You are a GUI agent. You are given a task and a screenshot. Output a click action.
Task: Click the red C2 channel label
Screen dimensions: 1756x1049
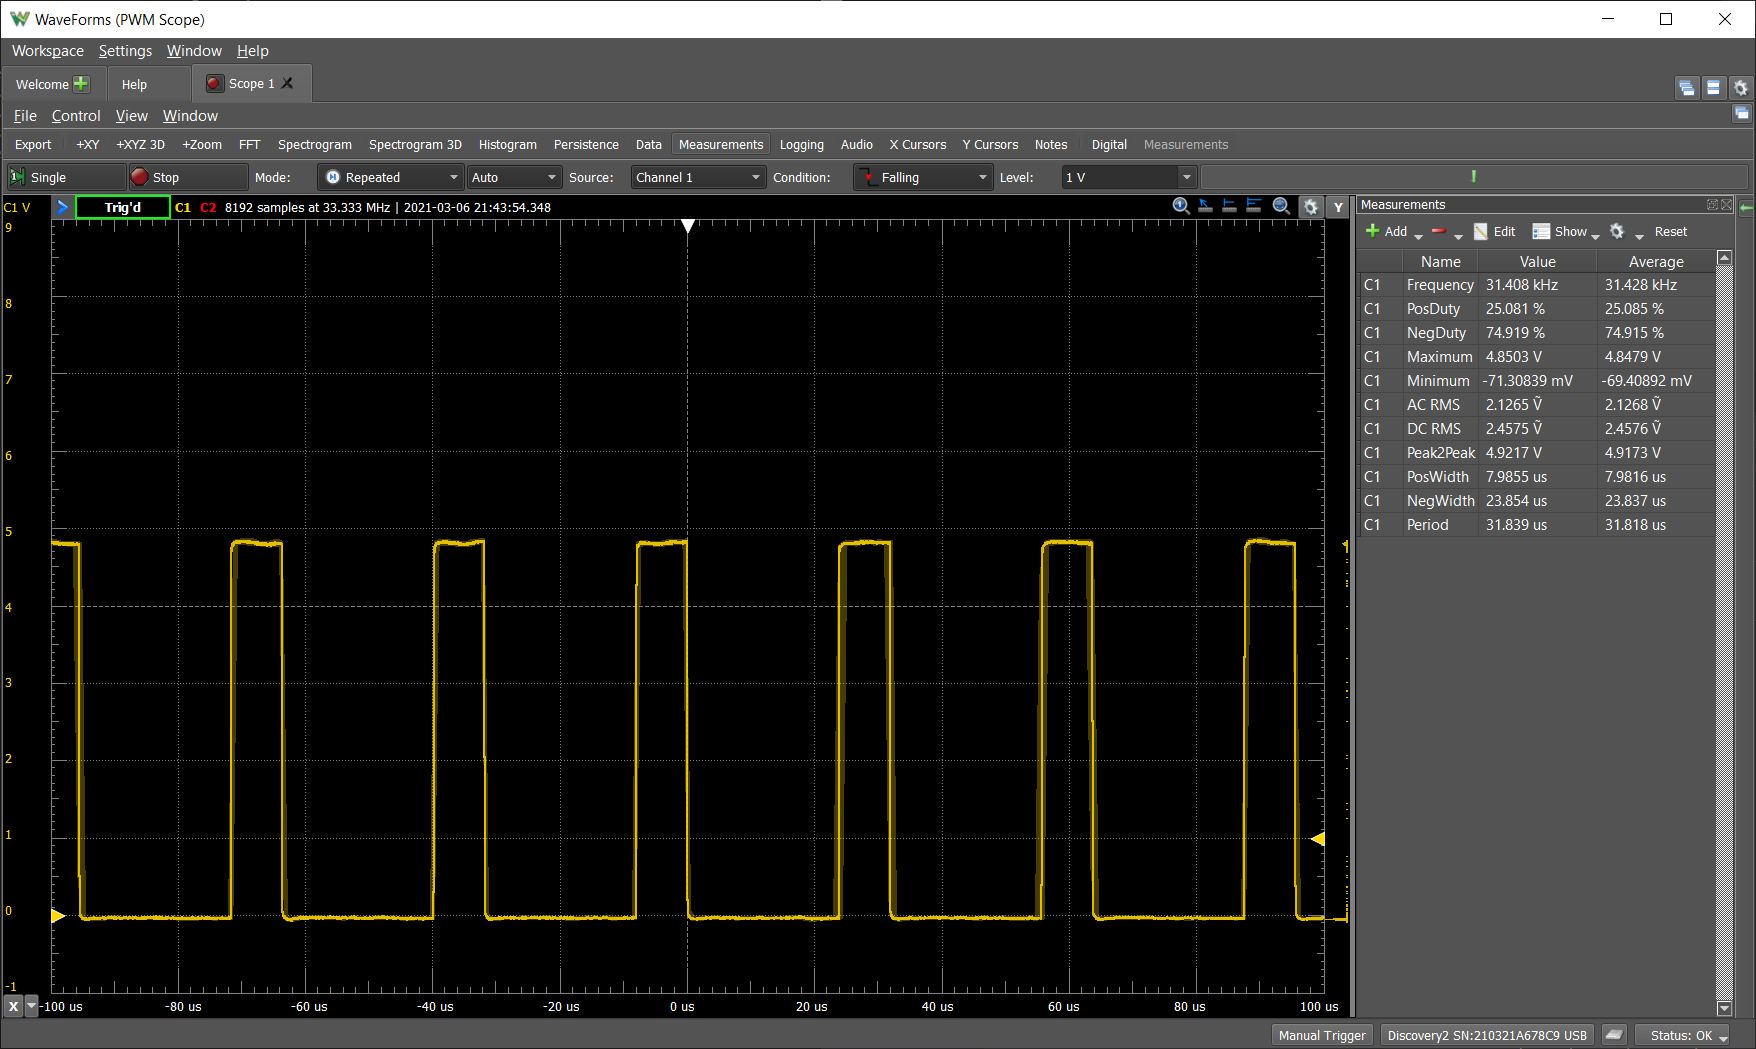pos(208,207)
